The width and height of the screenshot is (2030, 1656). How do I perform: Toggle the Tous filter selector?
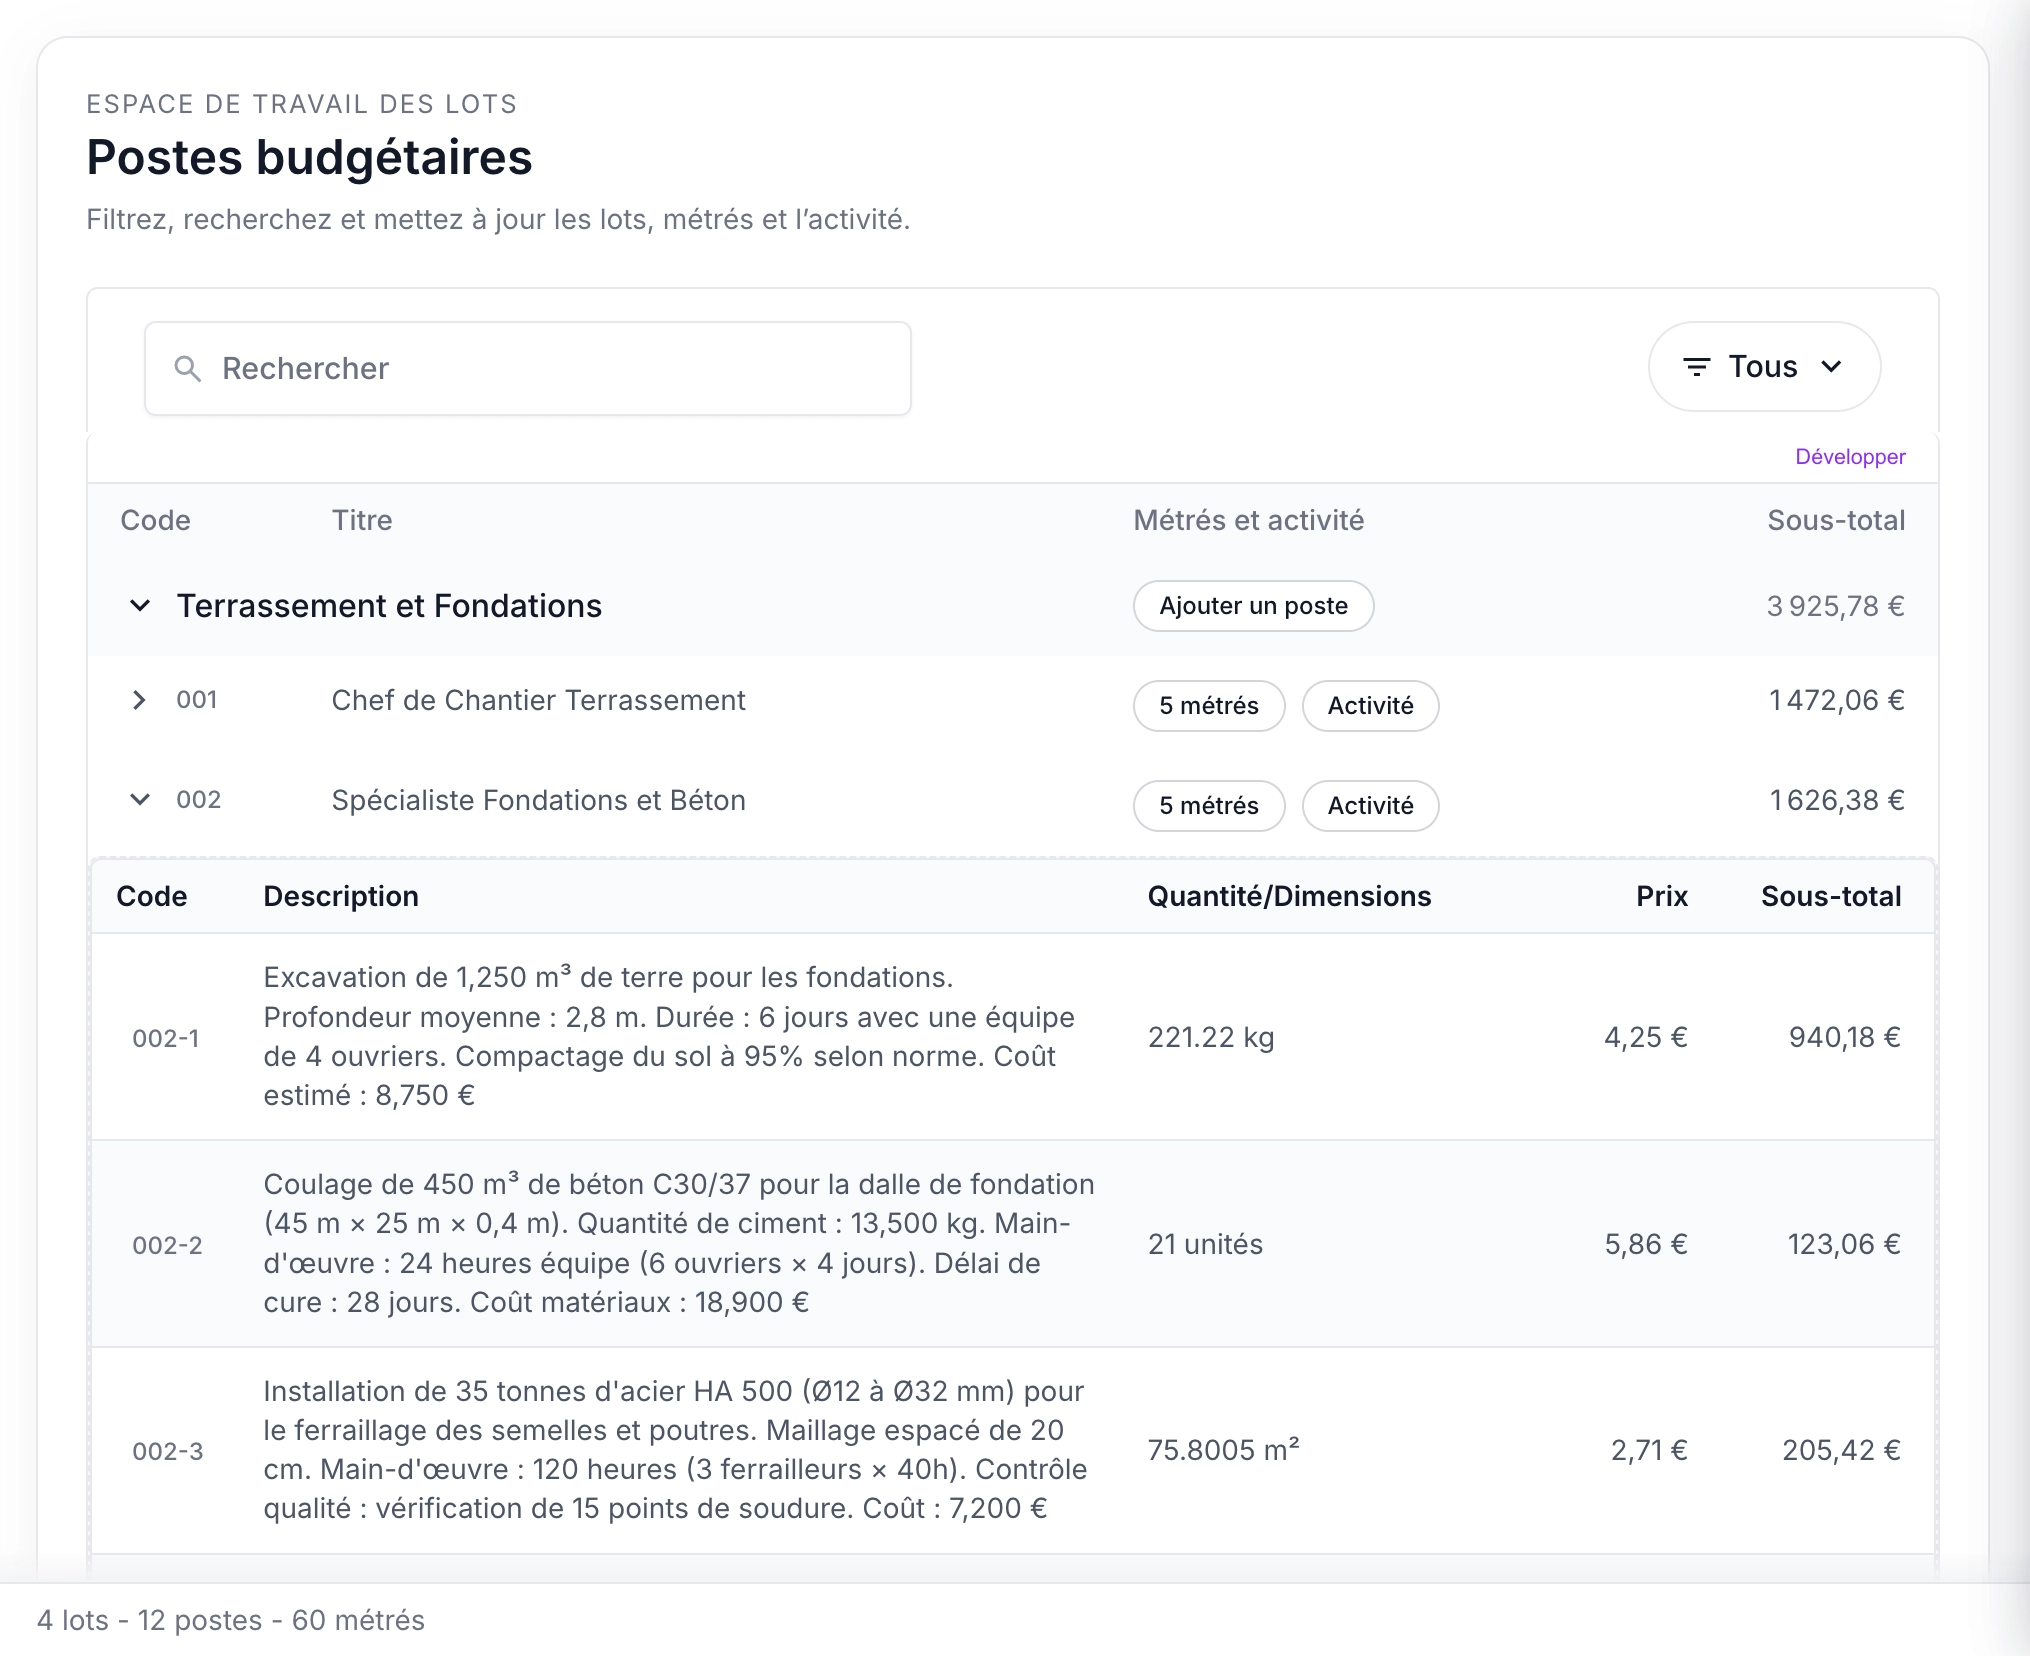pos(1763,366)
